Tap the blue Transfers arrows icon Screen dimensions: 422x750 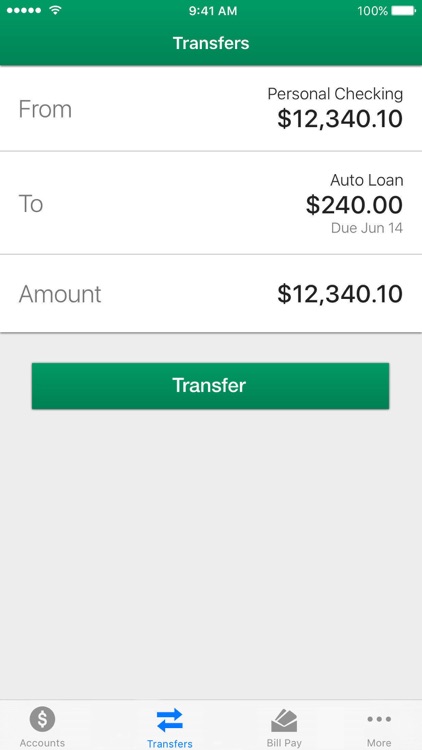tap(169, 720)
